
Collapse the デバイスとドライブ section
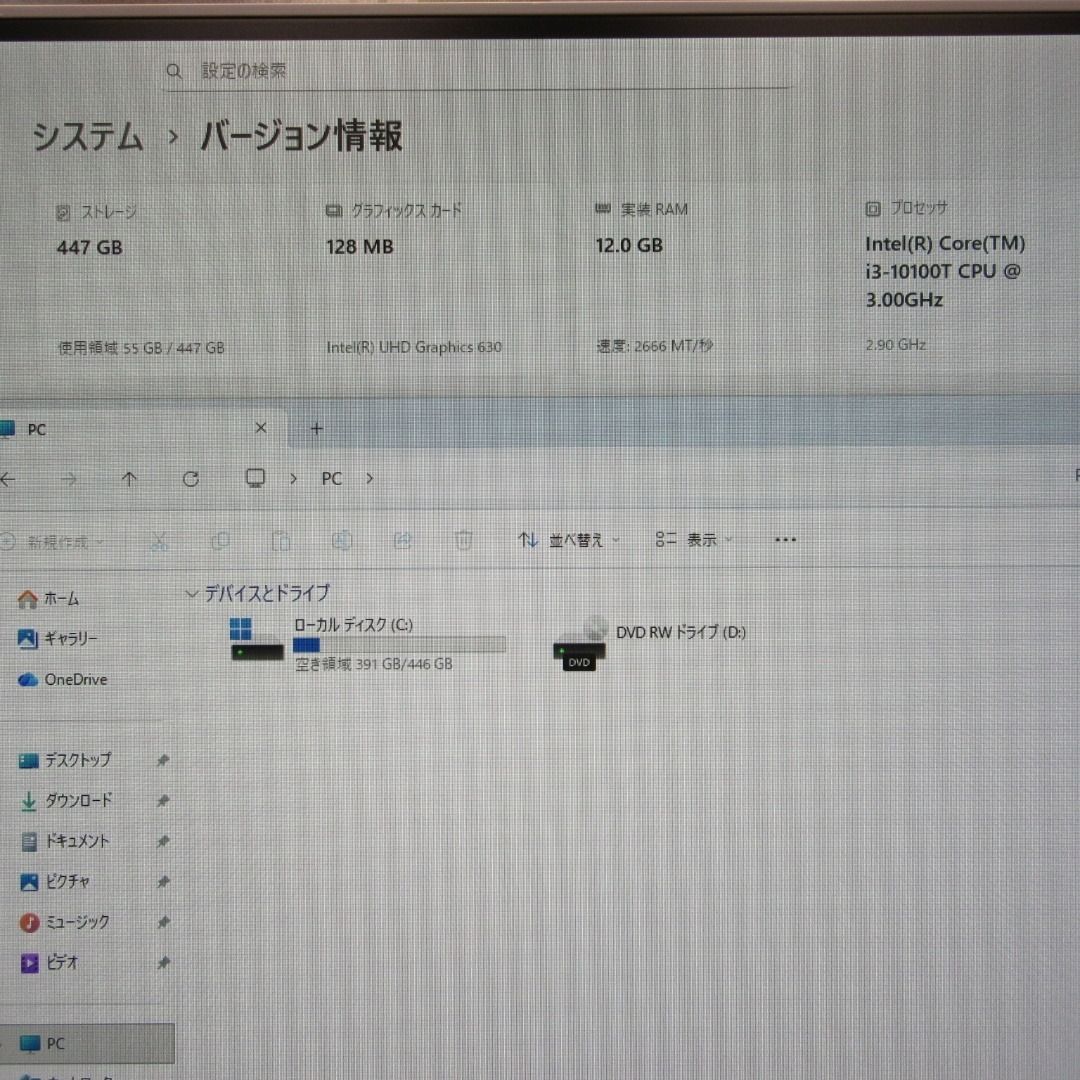(191, 593)
